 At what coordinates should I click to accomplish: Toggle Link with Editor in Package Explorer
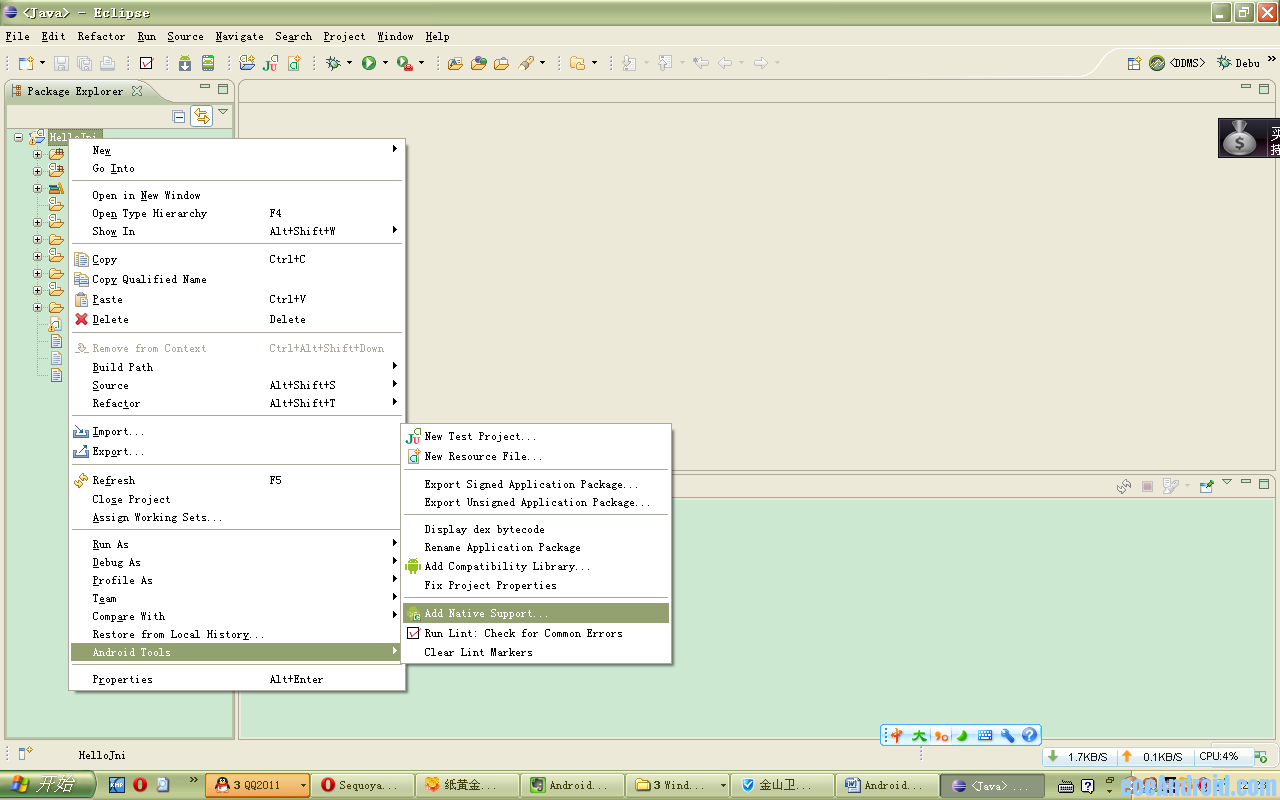click(x=202, y=116)
